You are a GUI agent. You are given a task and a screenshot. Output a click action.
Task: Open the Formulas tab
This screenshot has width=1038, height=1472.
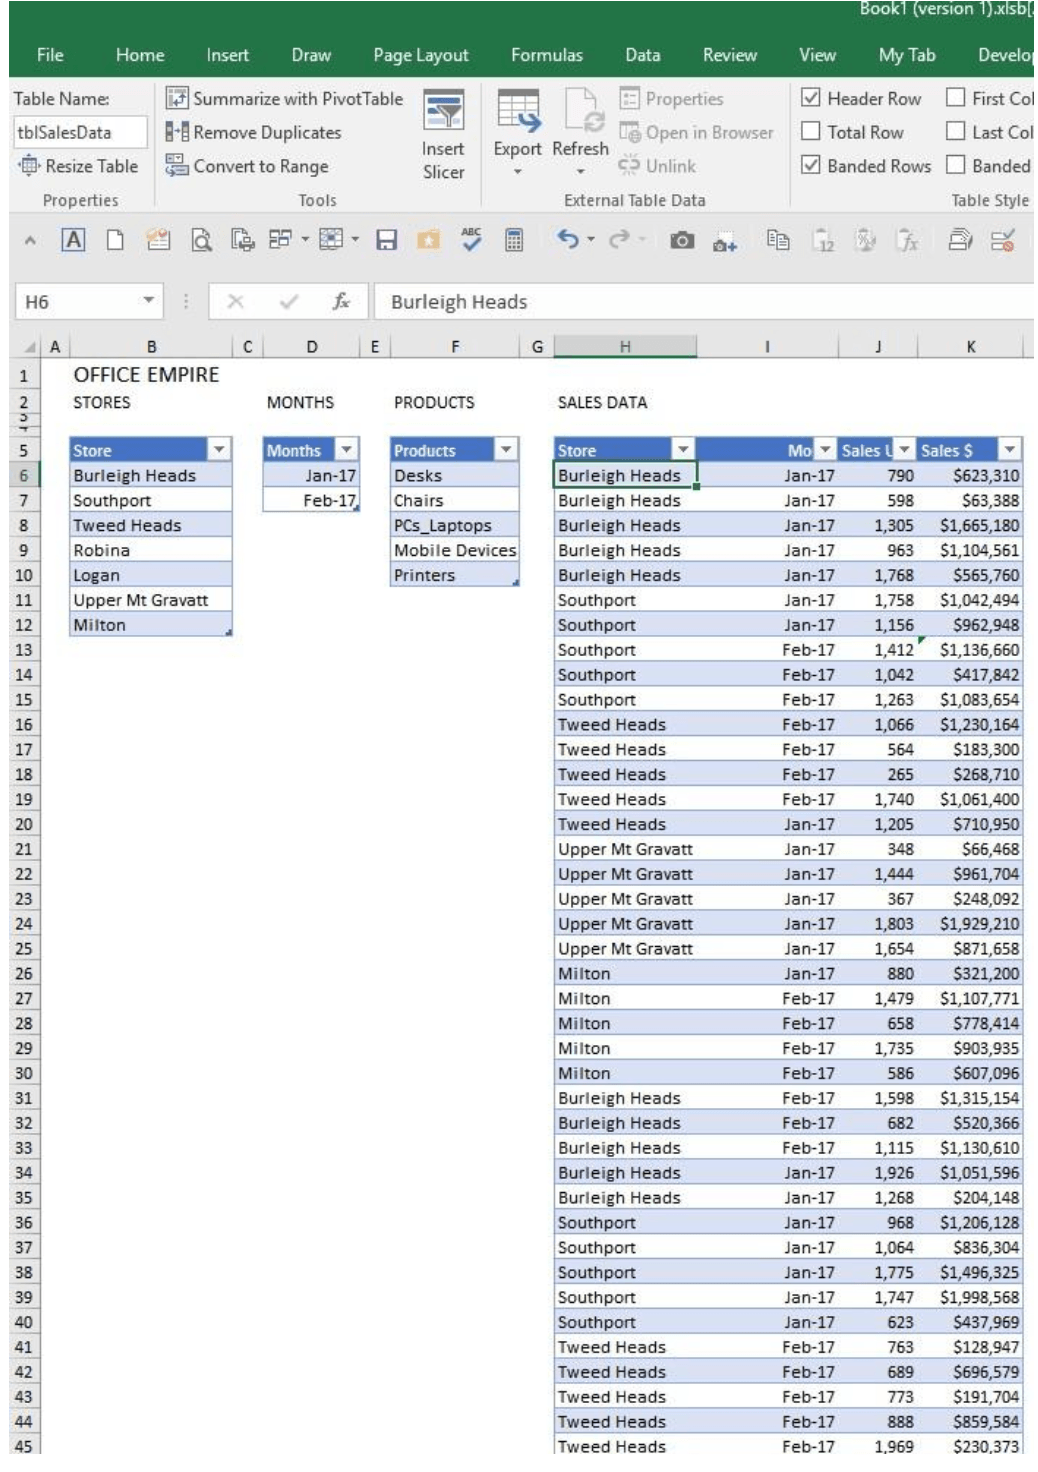click(547, 55)
